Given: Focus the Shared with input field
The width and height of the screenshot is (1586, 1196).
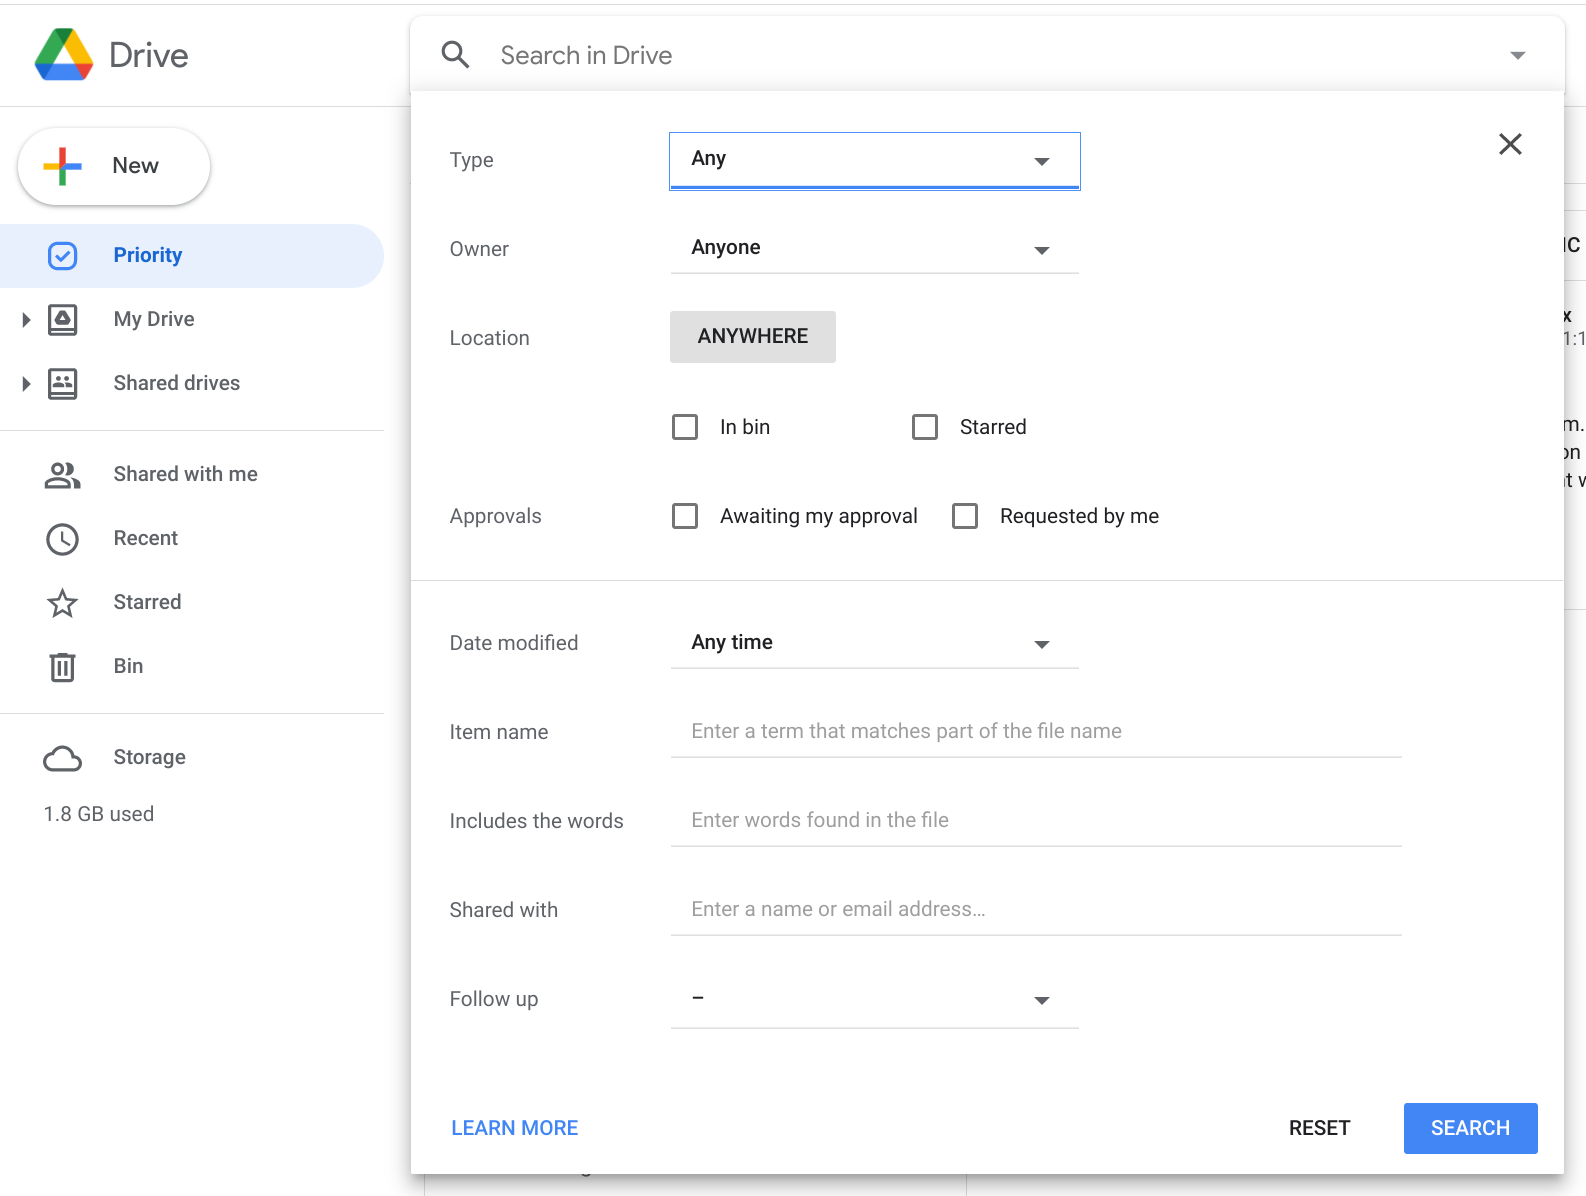Looking at the screenshot, I should pyautogui.click(x=1036, y=910).
